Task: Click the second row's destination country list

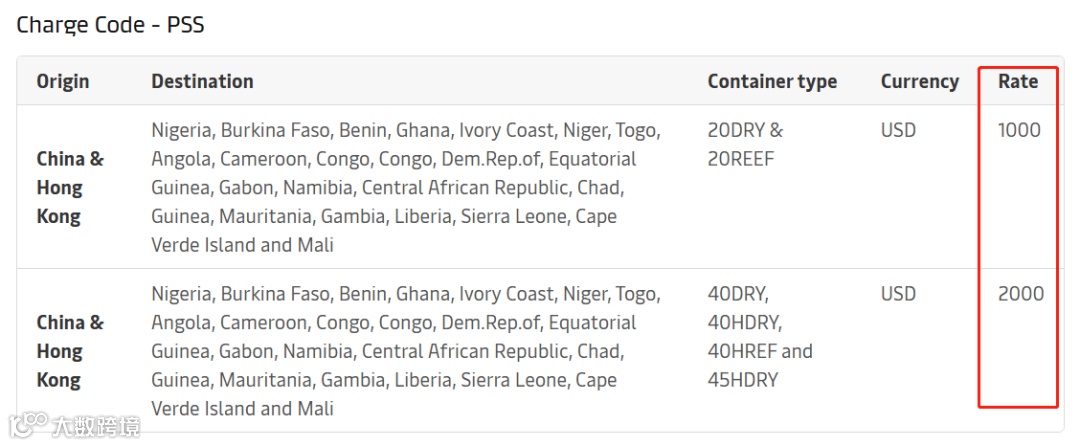Action: (405, 351)
